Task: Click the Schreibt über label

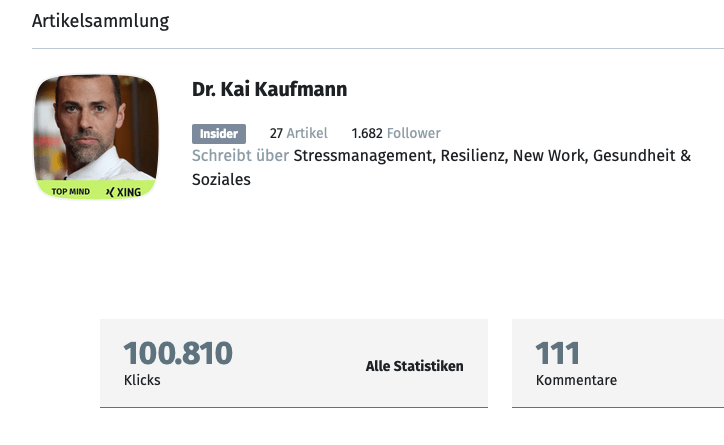Action: tap(240, 156)
